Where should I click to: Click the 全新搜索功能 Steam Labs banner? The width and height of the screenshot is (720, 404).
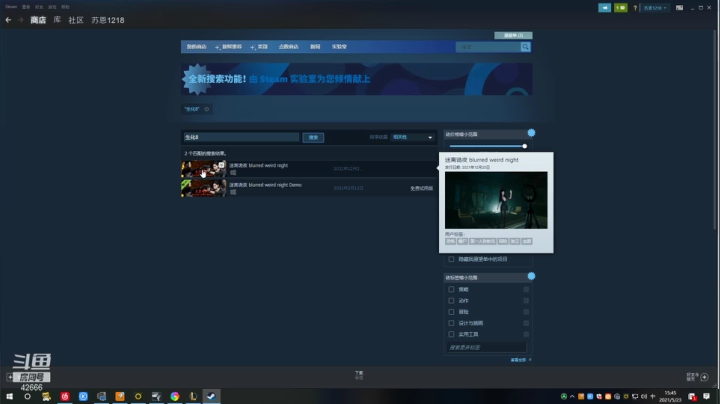(x=357, y=79)
